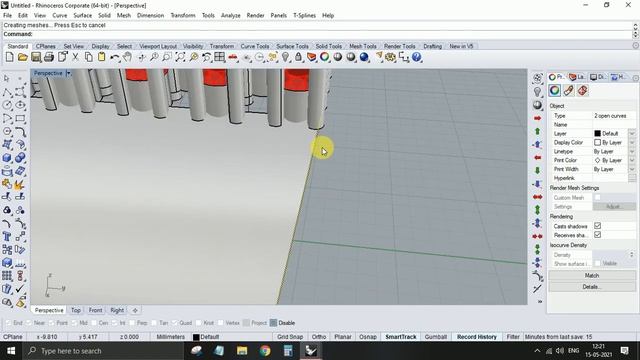Open the Print Color dropdown
The image size is (640, 360).
point(632,160)
